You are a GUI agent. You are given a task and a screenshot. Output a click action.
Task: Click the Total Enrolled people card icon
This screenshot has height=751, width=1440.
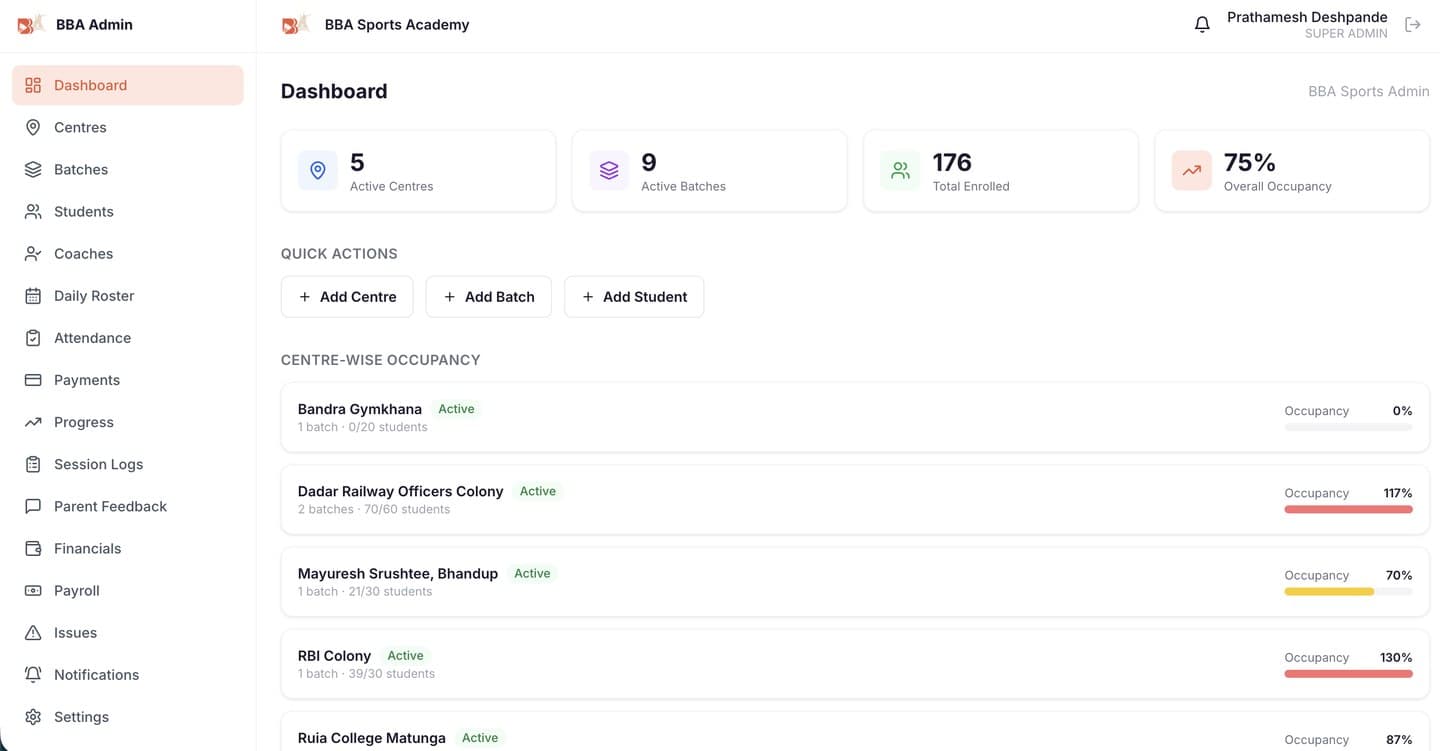900,171
